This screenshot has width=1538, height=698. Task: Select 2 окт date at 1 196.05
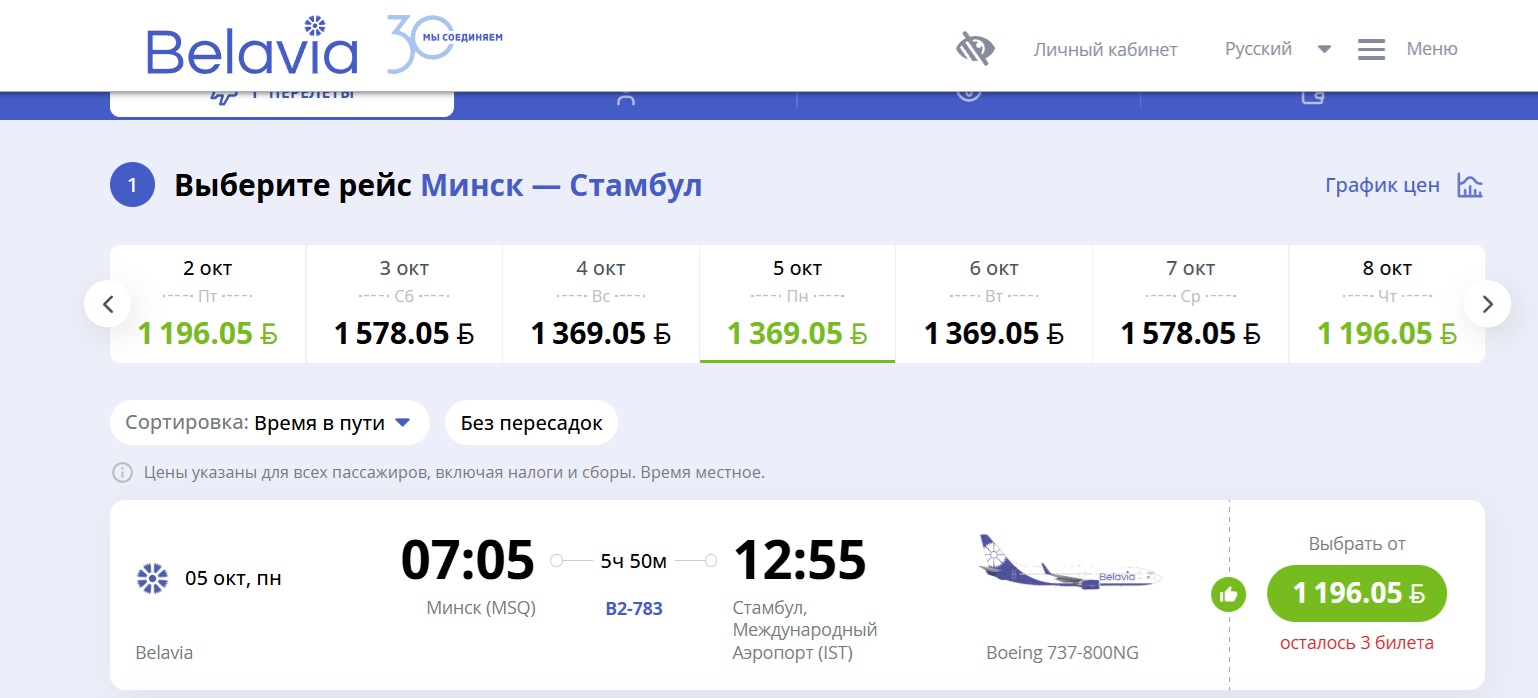208,304
